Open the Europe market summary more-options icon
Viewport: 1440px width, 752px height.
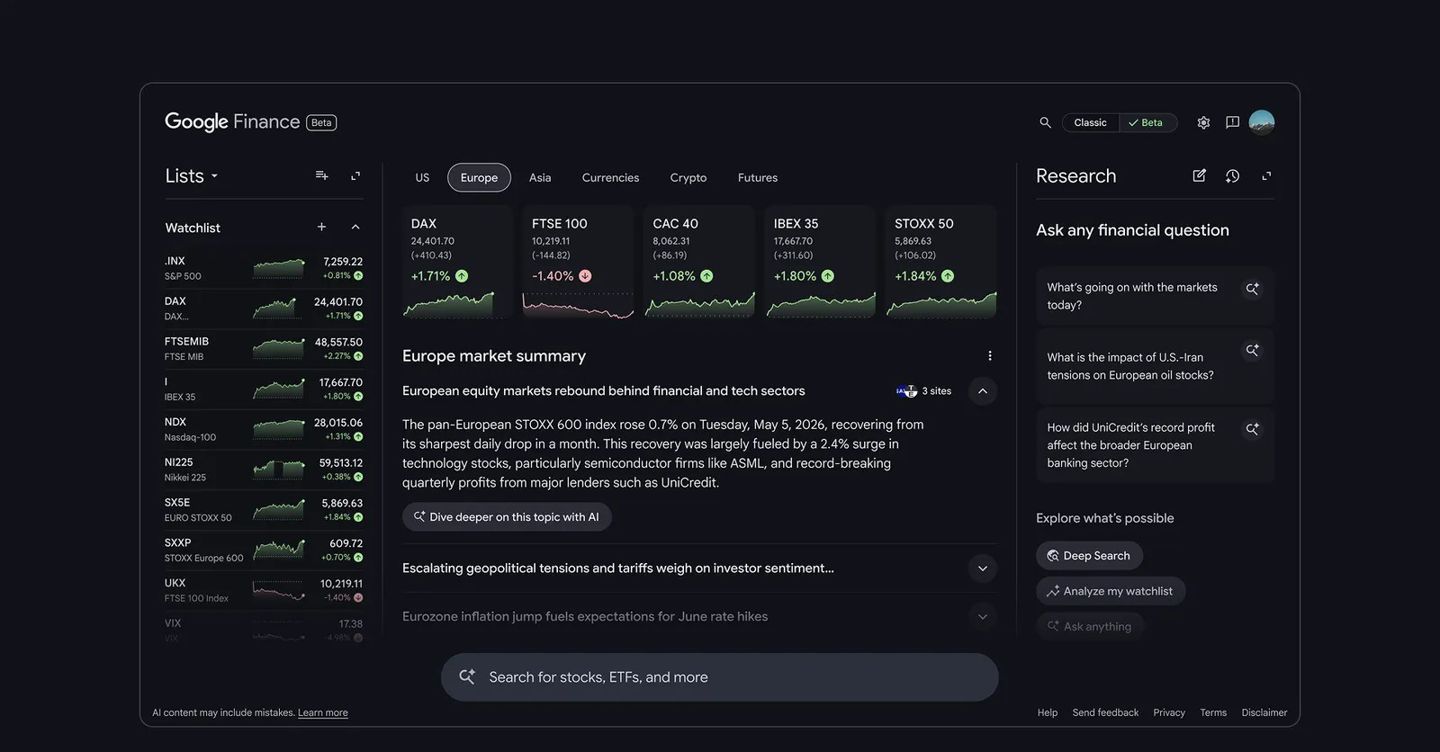pyautogui.click(x=990, y=356)
